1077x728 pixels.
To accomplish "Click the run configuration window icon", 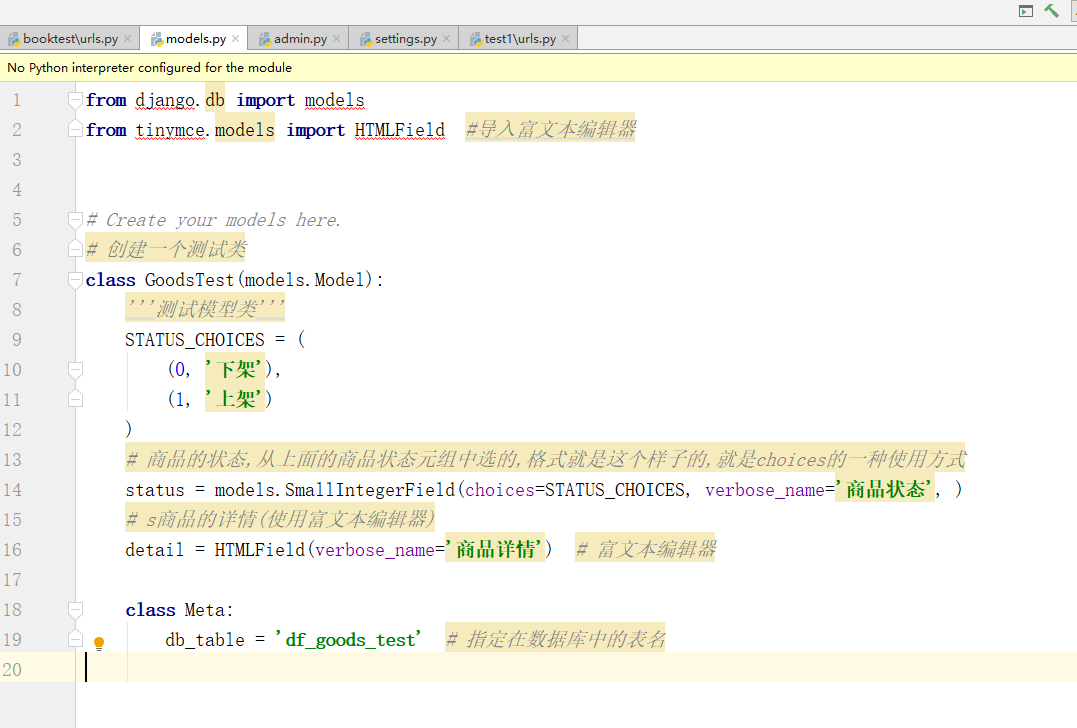I will (1025, 11).
